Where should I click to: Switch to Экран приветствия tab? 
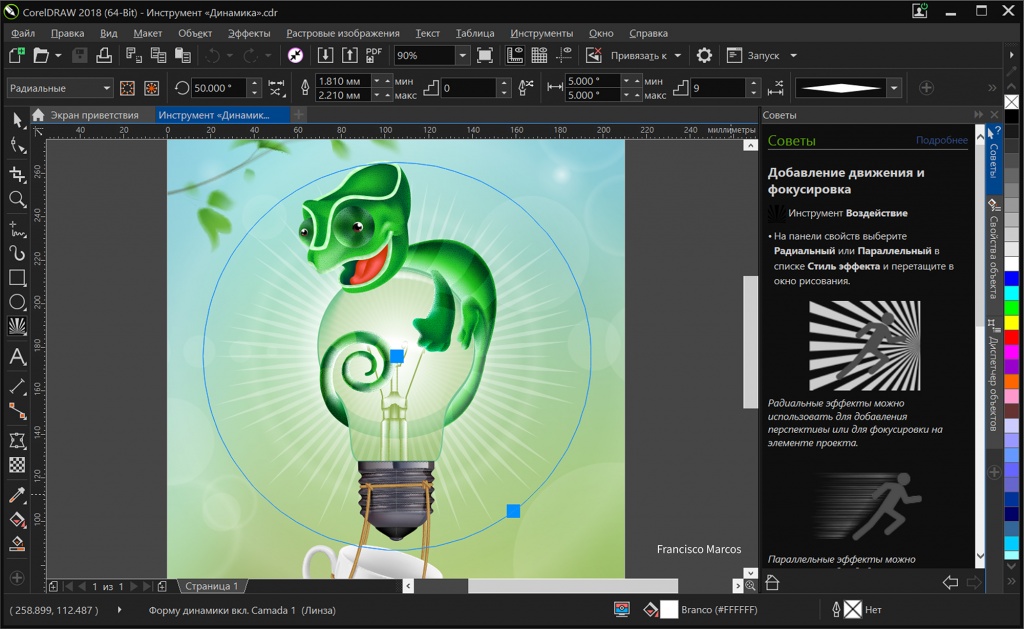(x=94, y=115)
